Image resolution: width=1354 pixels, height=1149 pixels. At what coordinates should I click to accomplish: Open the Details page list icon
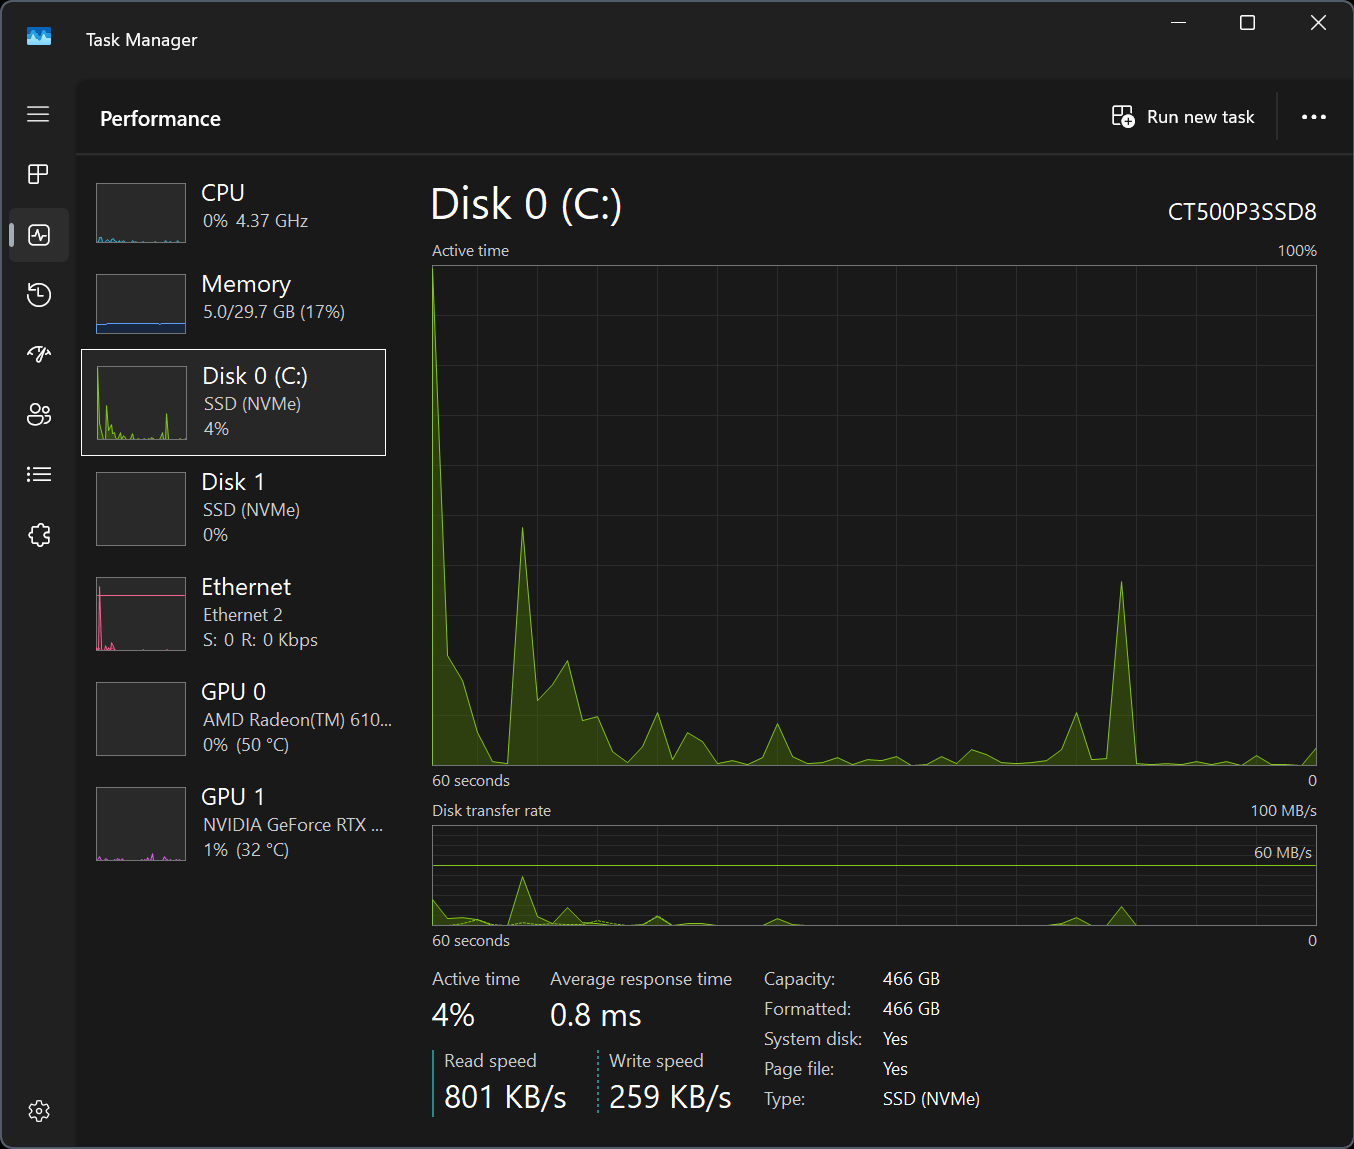39,474
